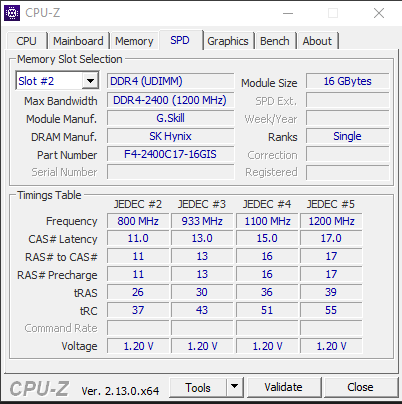The width and height of the screenshot is (402, 404).
Task: Click the JEDEC #4 column header
Action: click(x=267, y=204)
